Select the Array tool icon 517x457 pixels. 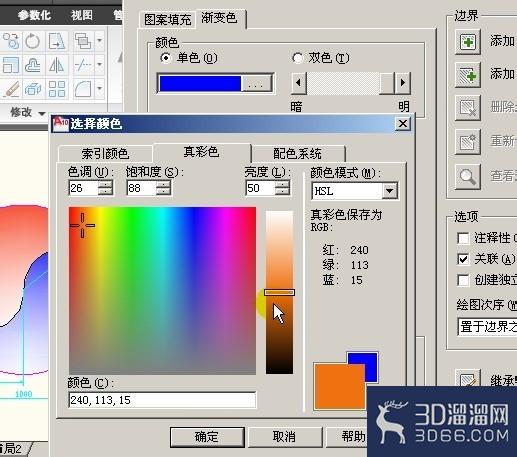click(x=57, y=89)
